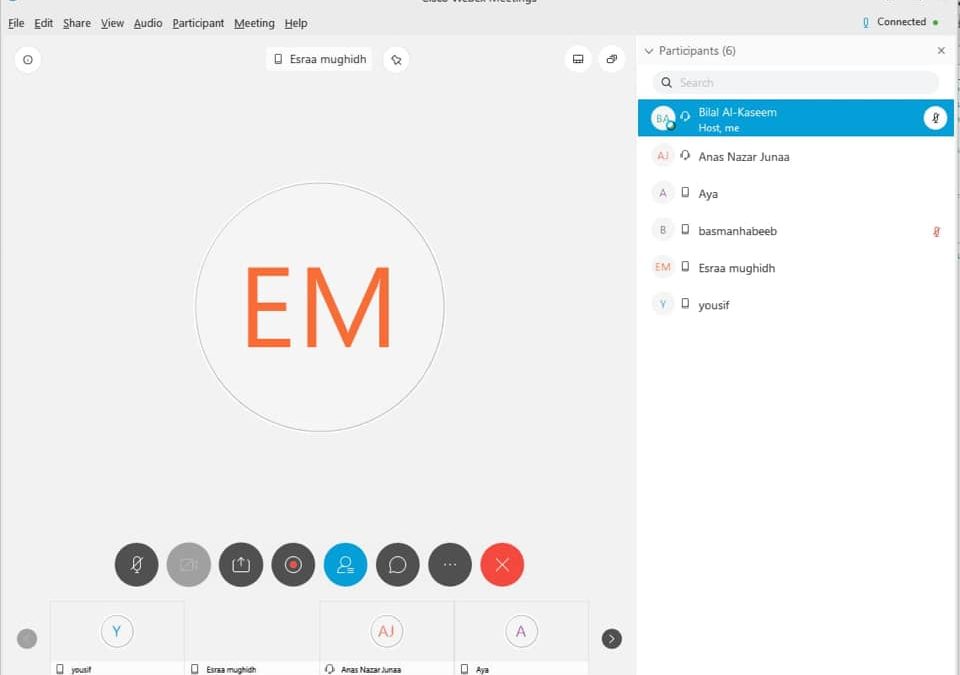Start recording with the record button
The image size is (960, 675).
(293, 565)
